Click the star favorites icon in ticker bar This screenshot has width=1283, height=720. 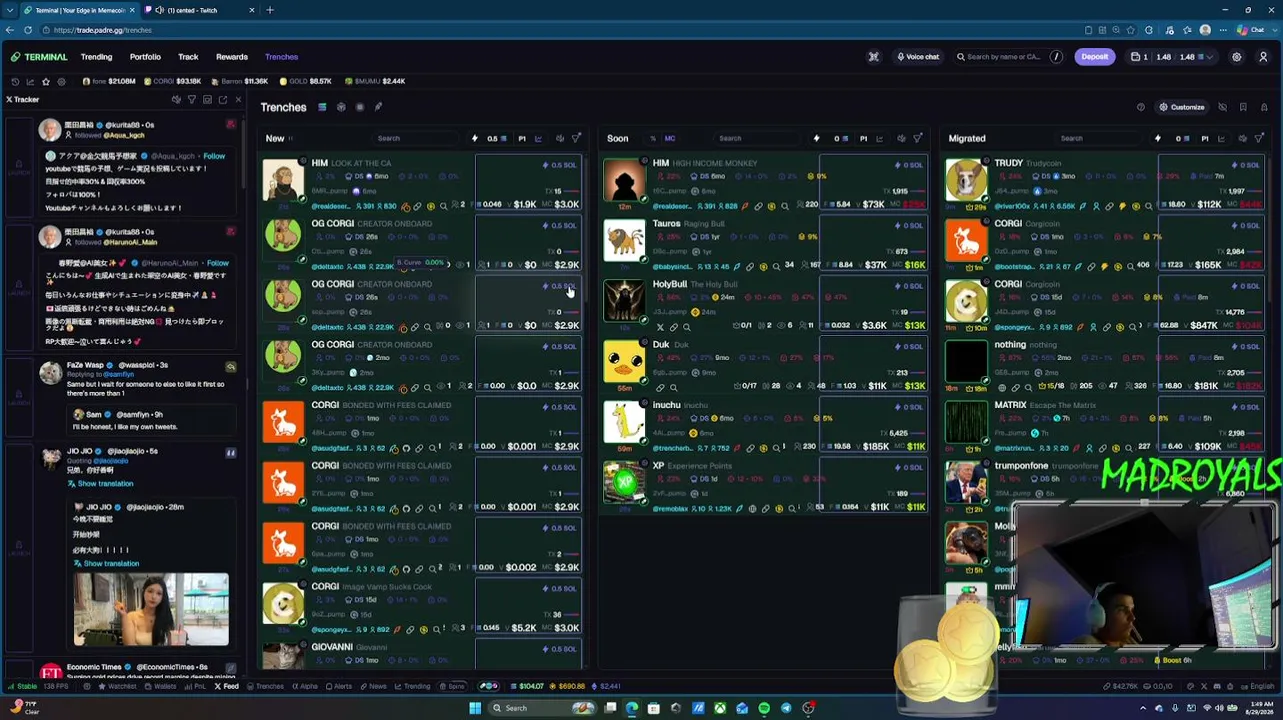45,81
